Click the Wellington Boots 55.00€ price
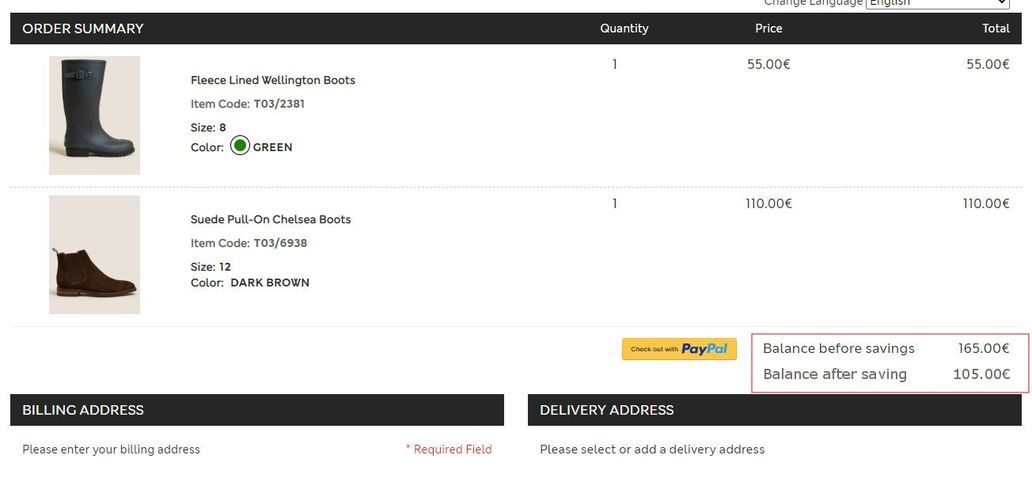The width and height of the screenshot is (1032, 478). (x=768, y=64)
